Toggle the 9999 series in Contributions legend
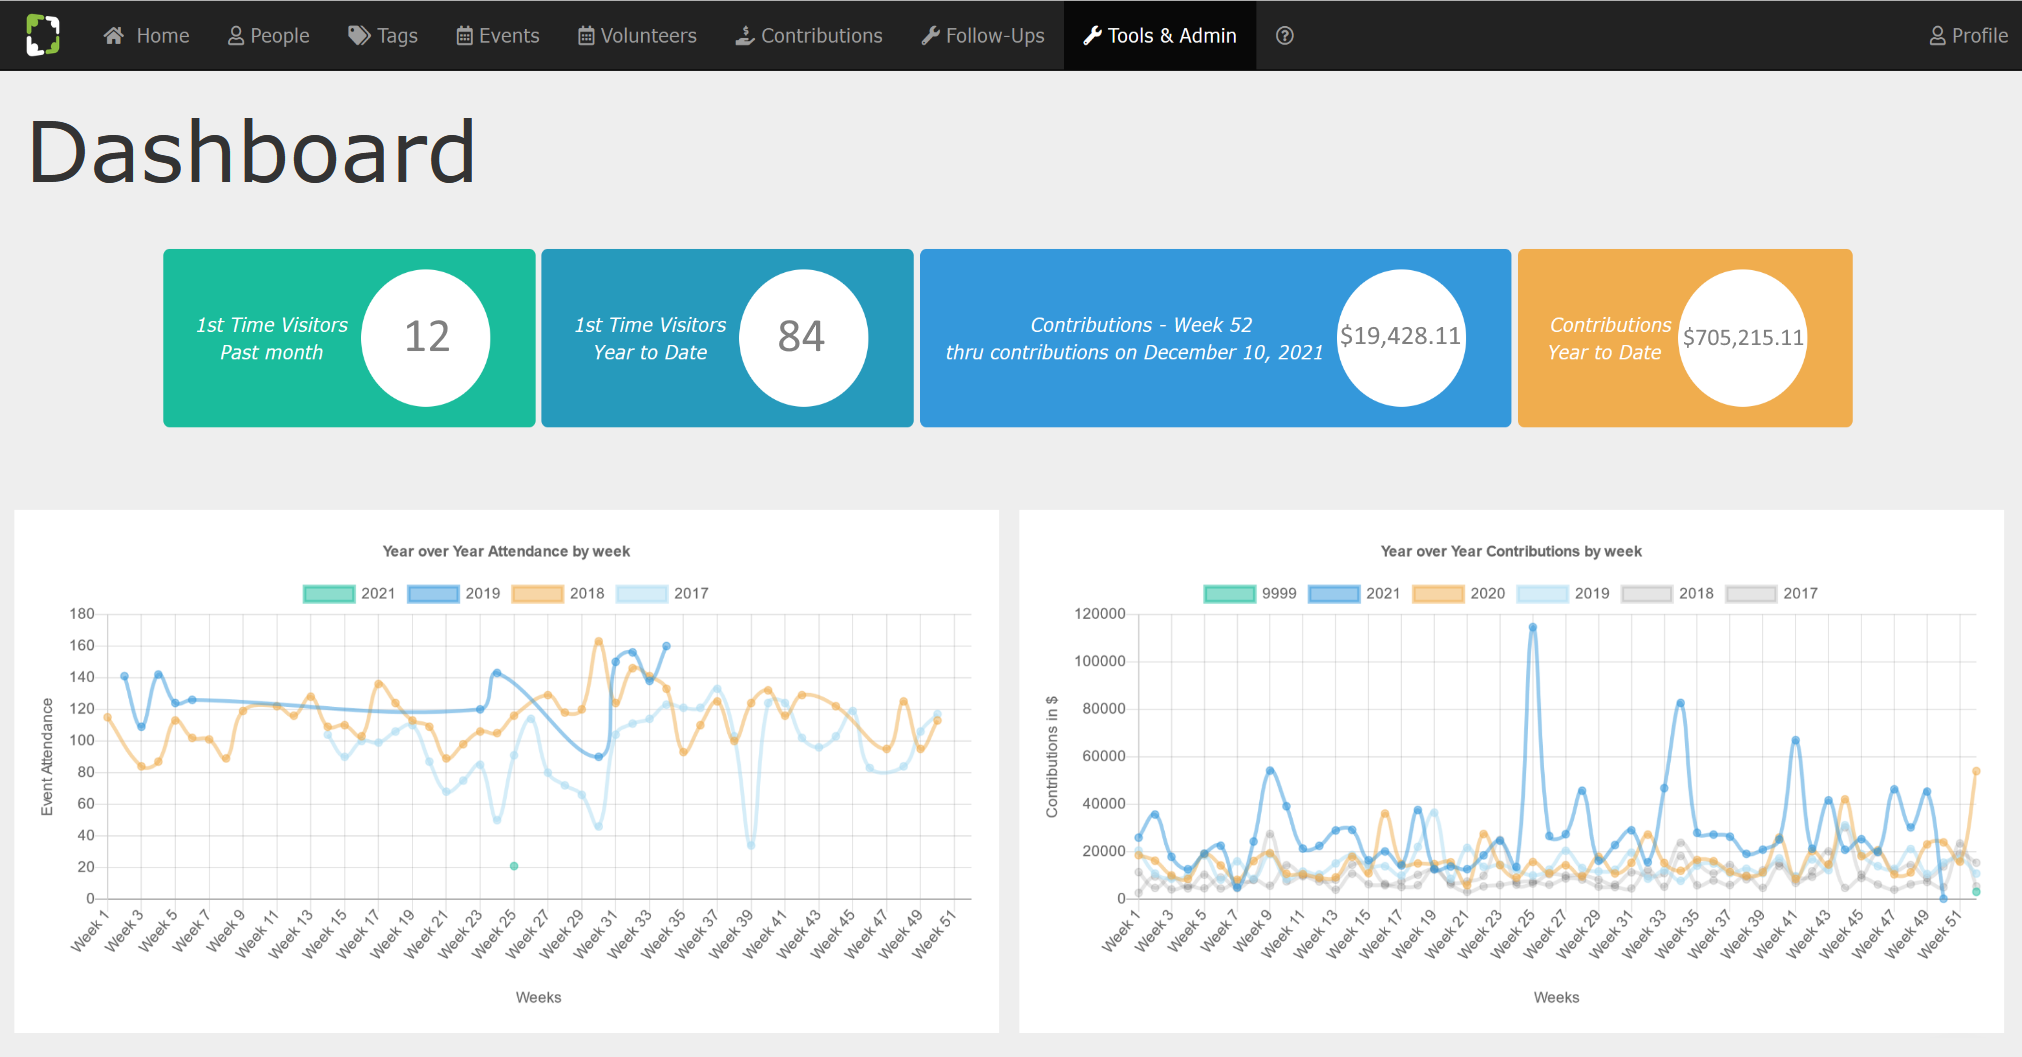Image resolution: width=2022 pixels, height=1057 pixels. [x=1249, y=594]
